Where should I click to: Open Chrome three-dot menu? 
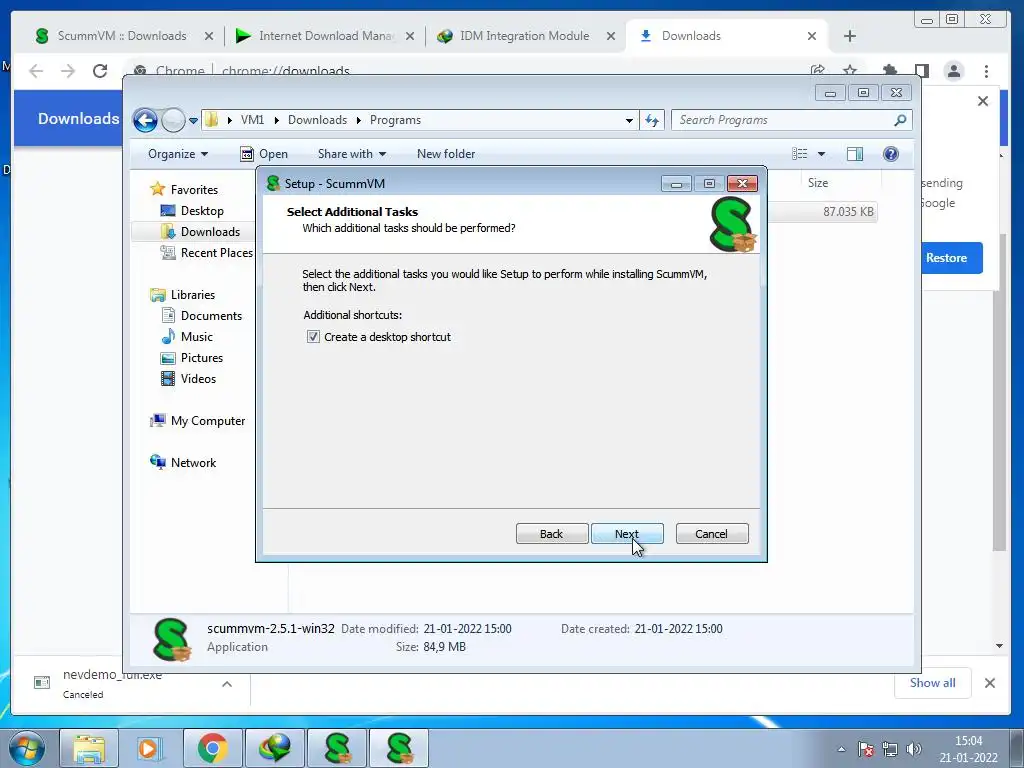click(986, 71)
